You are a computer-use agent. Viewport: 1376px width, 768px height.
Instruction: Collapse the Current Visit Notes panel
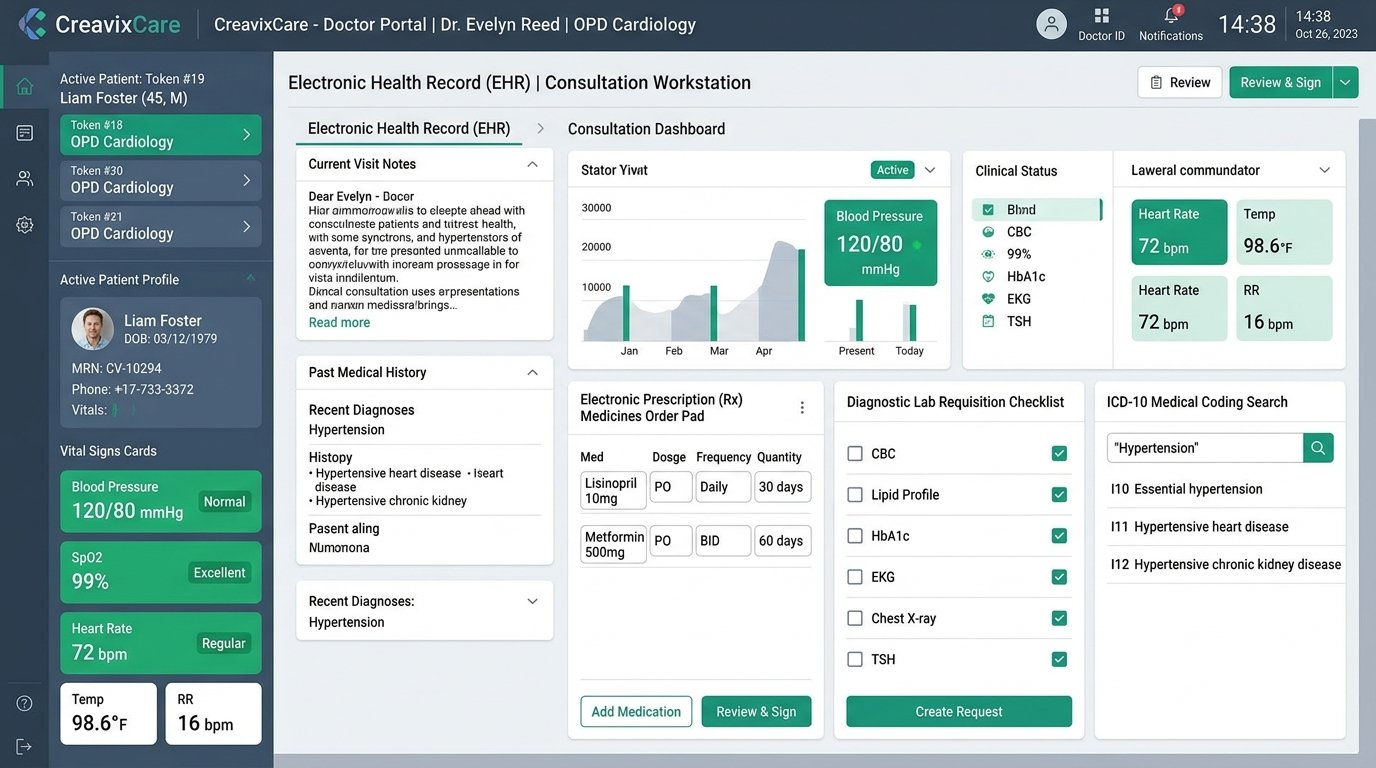click(x=532, y=164)
